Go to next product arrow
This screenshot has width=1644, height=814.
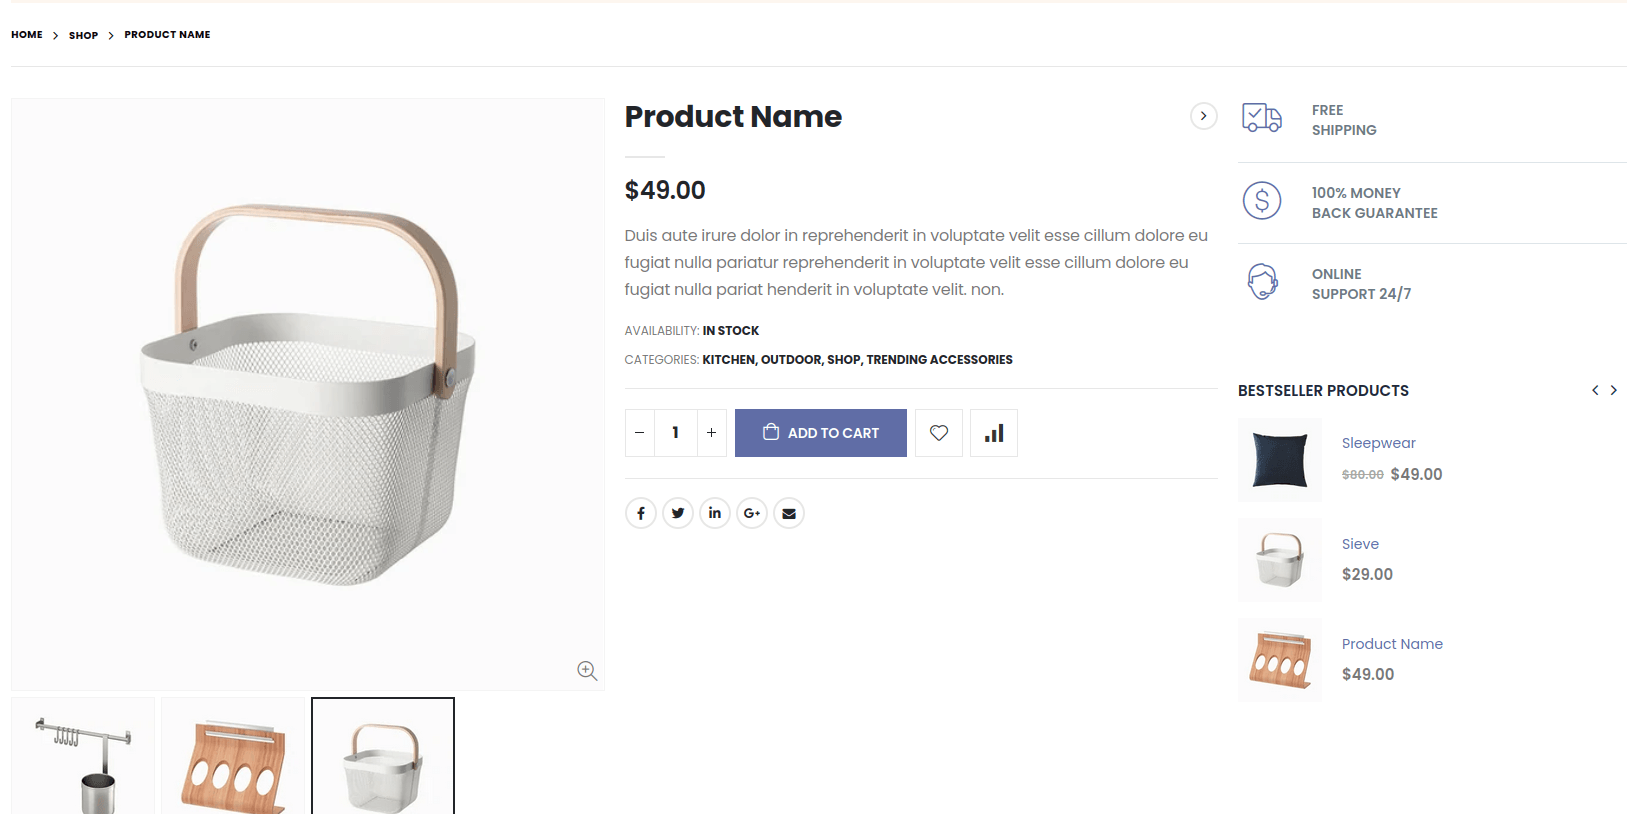point(1203,116)
